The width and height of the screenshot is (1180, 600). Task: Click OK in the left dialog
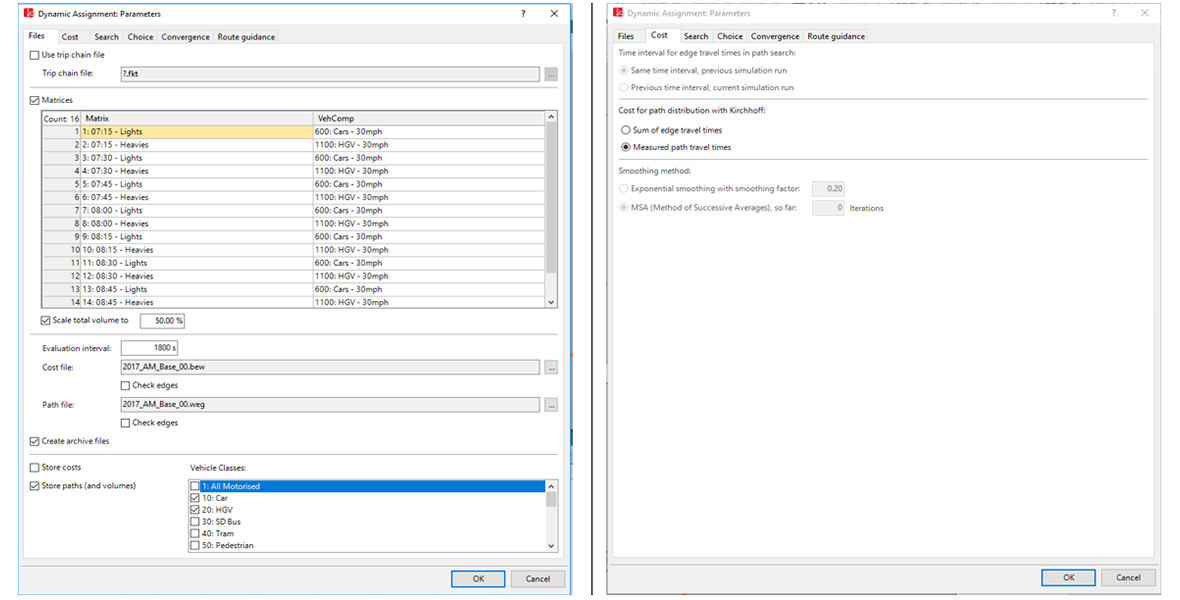tap(479, 579)
